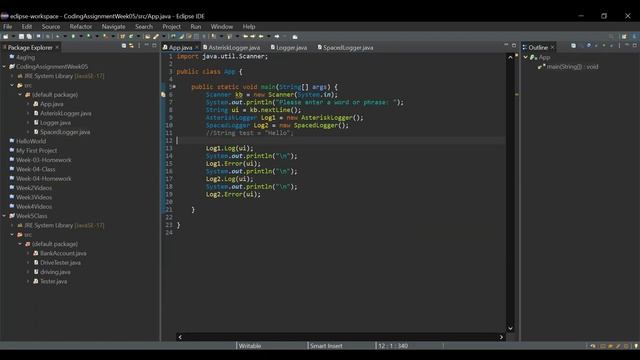Toggle Mark Occurrences highlighter in toolbar
This screenshot has height=360, width=640.
(x=182, y=36)
